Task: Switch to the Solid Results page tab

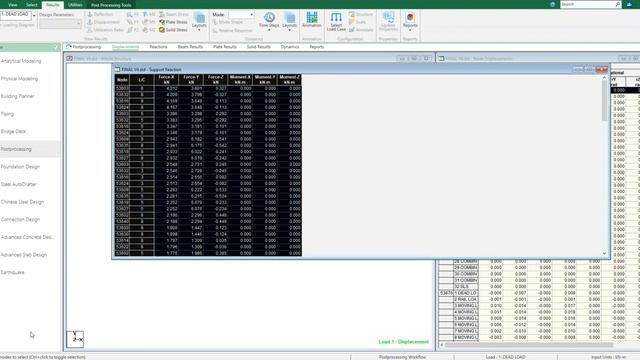Action: tap(258, 47)
